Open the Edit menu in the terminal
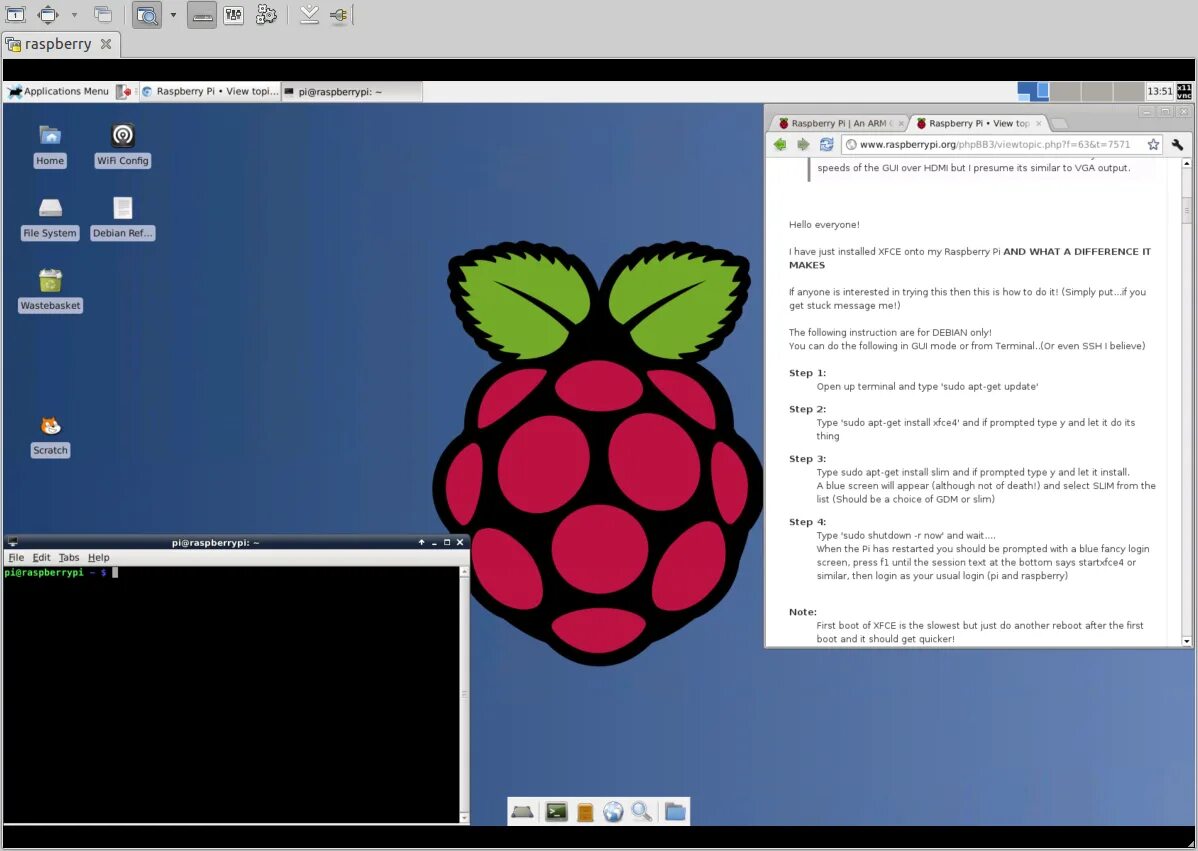1198x851 pixels. [x=41, y=558]
